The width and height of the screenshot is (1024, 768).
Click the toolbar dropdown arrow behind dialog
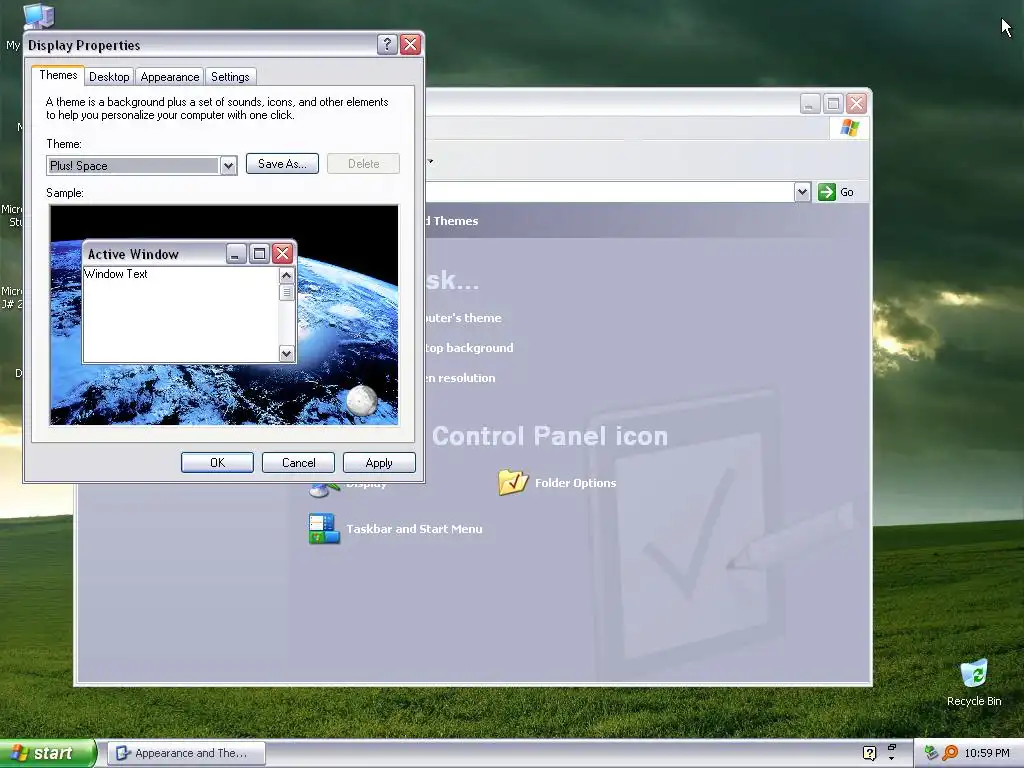click(430, 161)
